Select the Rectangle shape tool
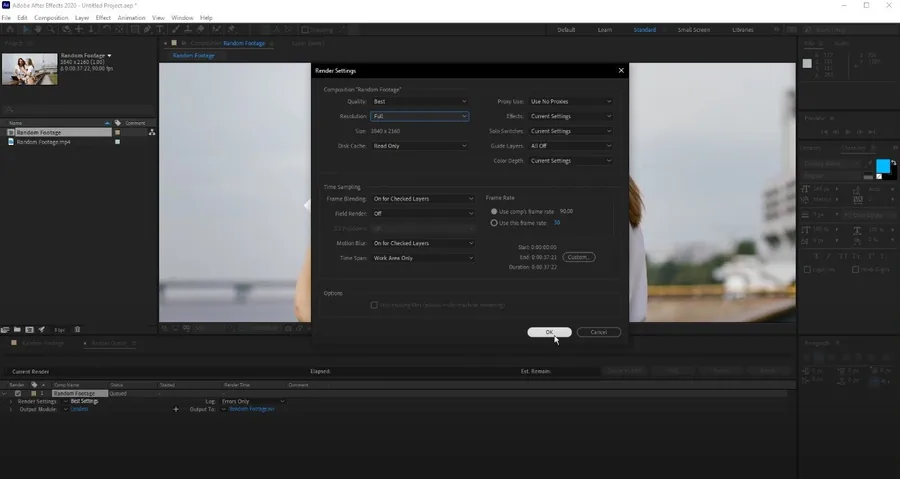The height and width of the screenshot is (479, 900). 135,29
